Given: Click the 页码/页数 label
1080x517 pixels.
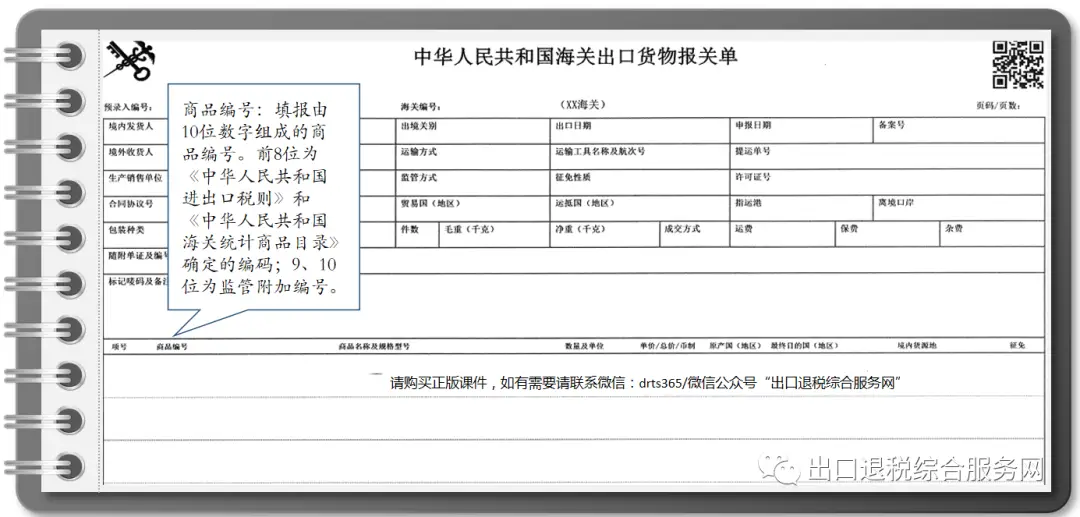Looking at the screenshot, I should 998,106.
